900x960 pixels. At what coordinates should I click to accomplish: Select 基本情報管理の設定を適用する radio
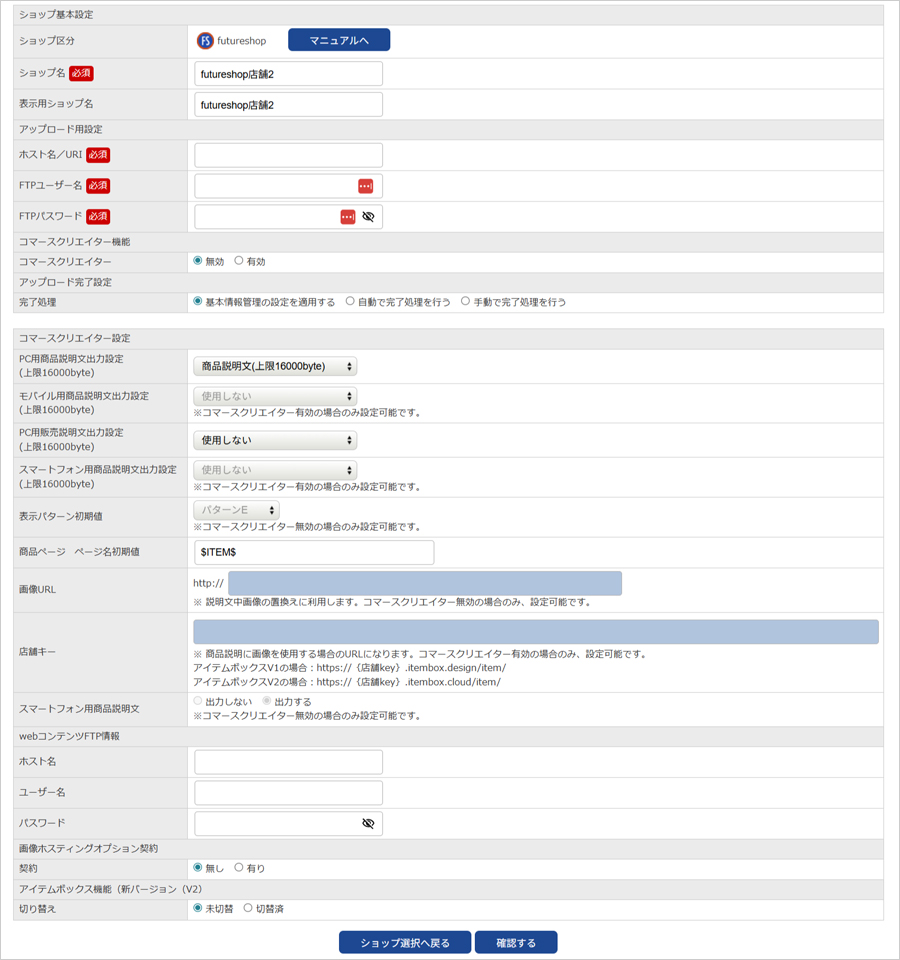(x=198, y=301)
